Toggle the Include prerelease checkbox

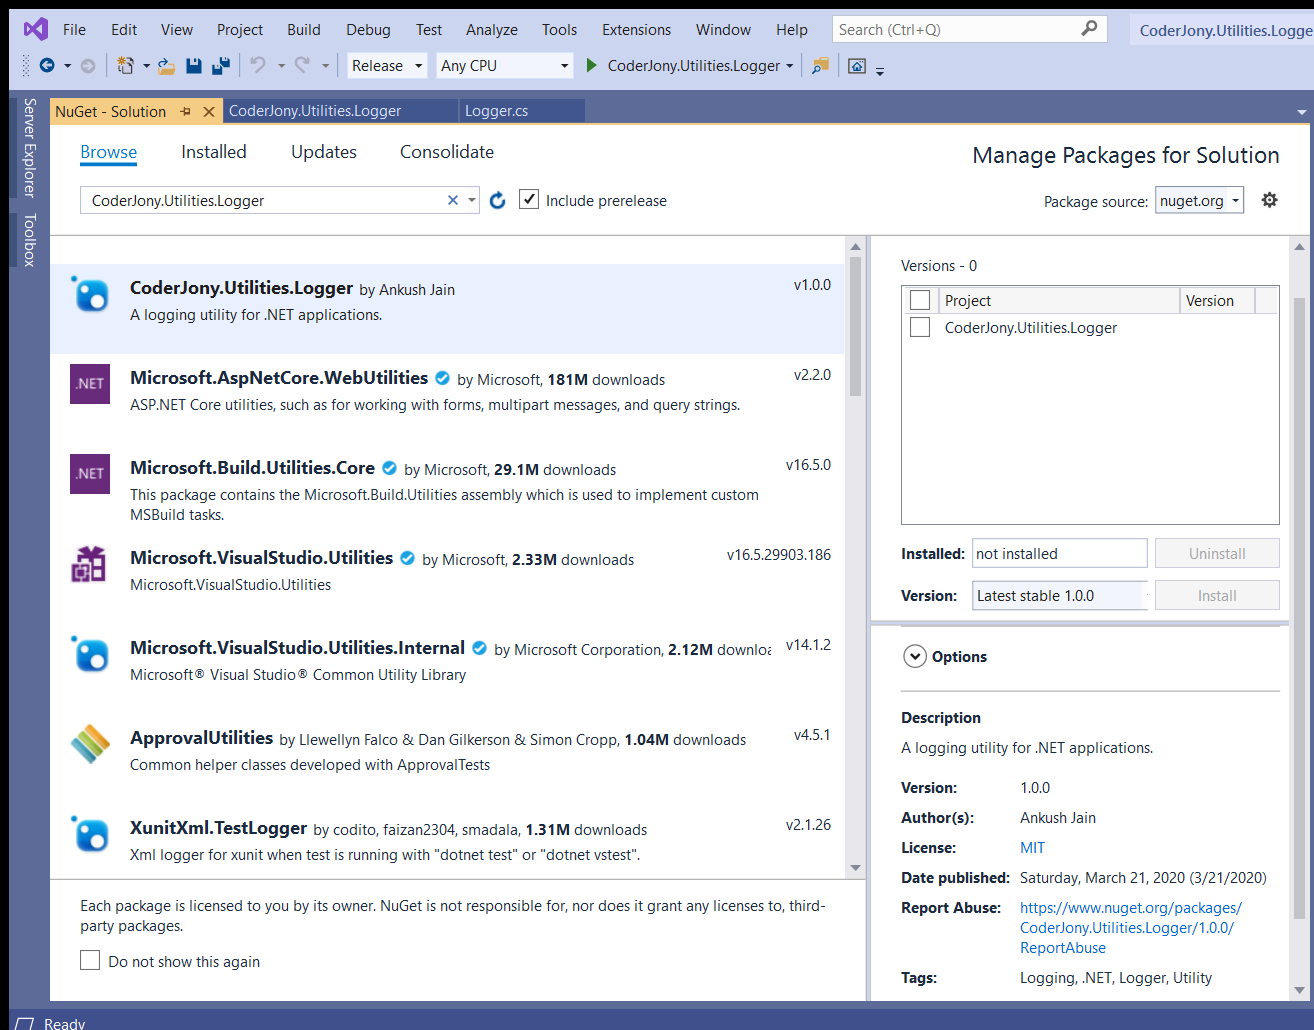(529, 199)
